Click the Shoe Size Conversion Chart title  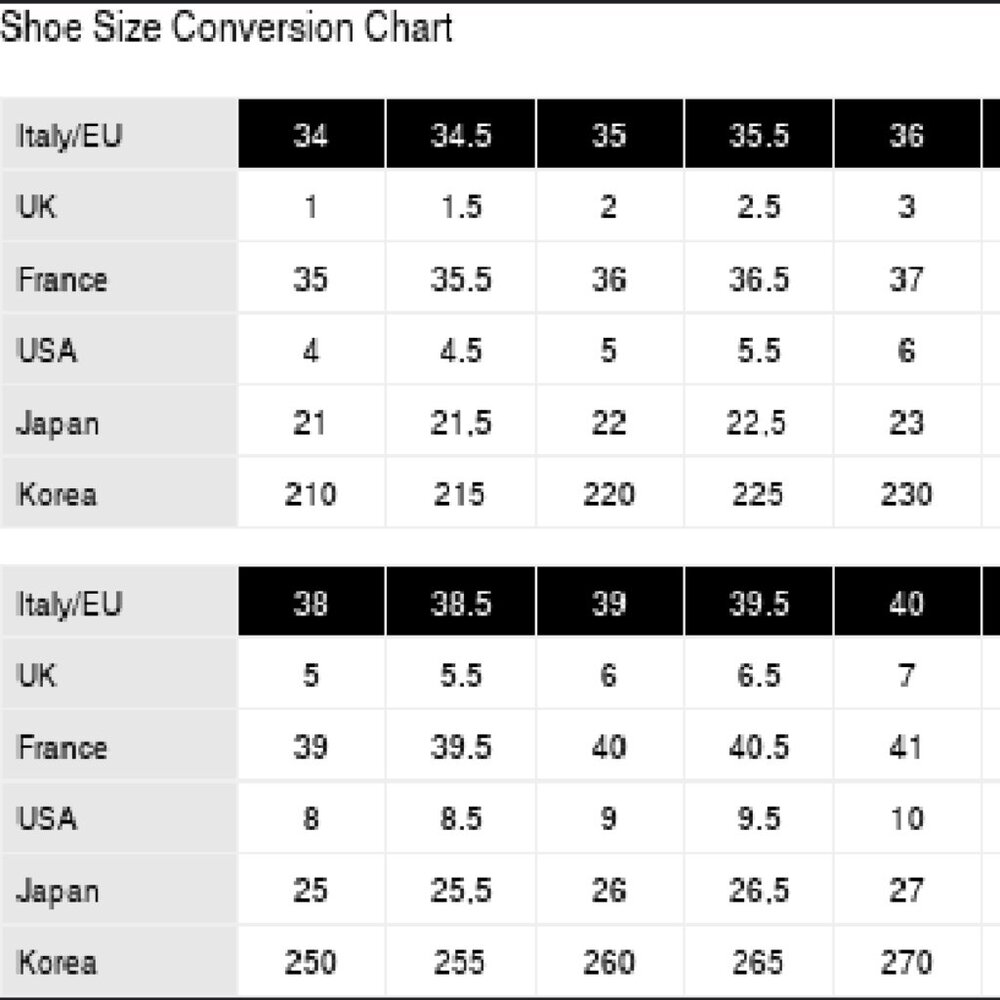point(226,27)
